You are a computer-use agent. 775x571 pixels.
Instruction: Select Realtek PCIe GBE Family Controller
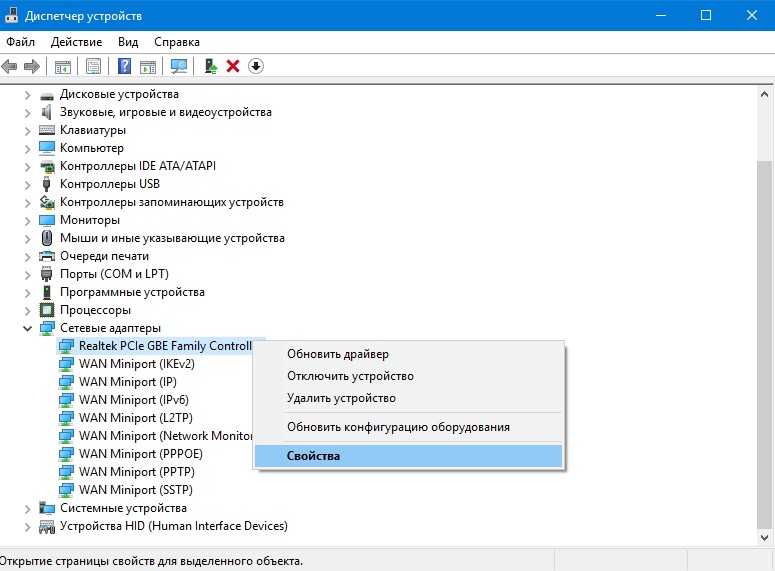point(166,346)
